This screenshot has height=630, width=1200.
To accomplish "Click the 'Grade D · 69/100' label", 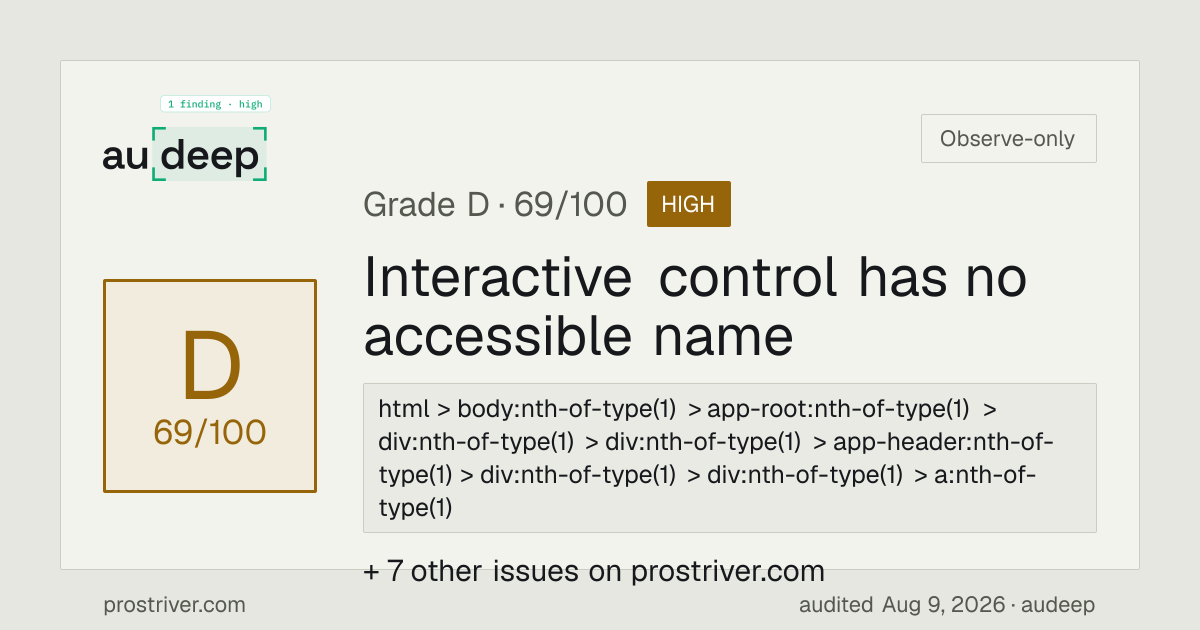I will pyautogui.click(x=495, y=204).
